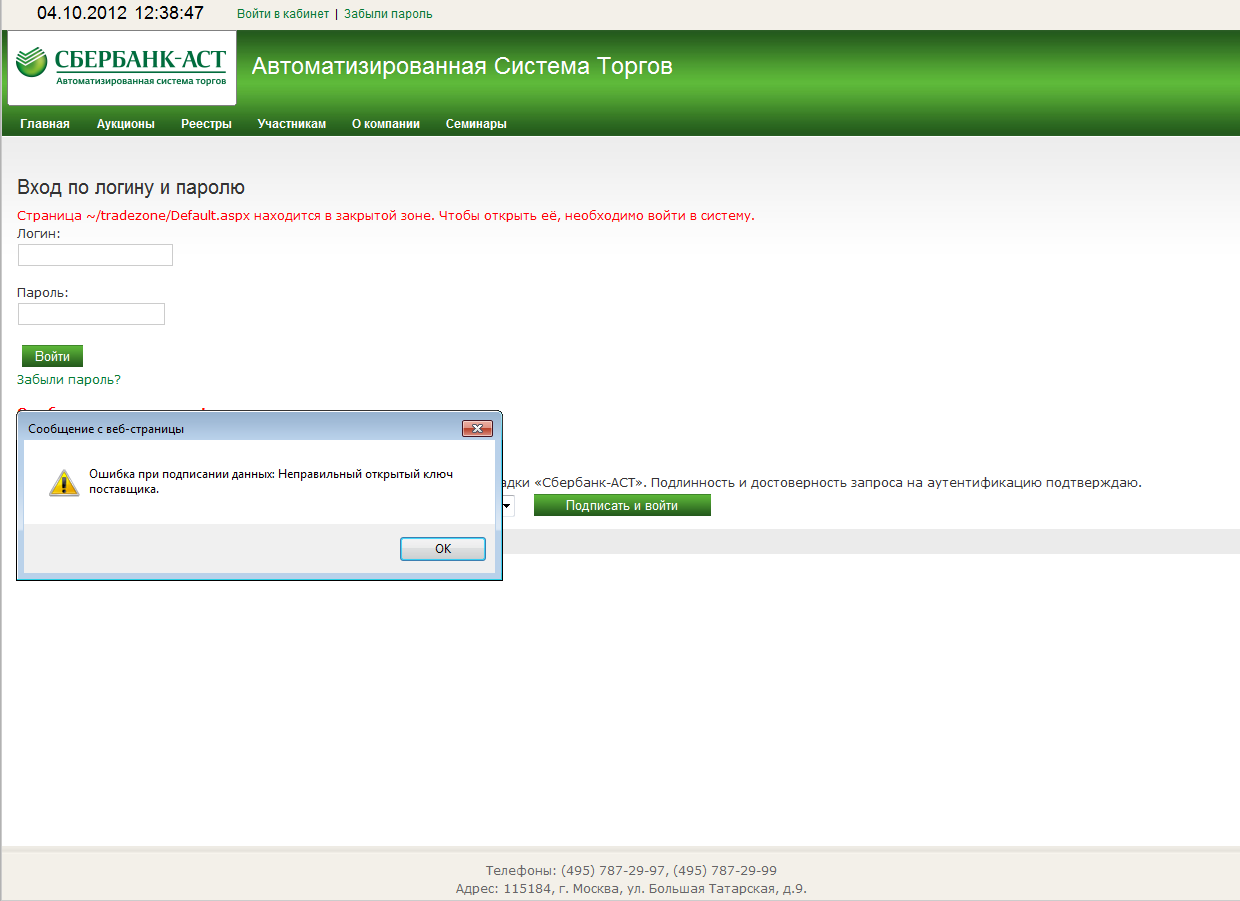Image resolution: width=1240 pixels, height=901 pixels.
Task: Click the yellow warning icon in dialog
Action: (x=64, y=483)
